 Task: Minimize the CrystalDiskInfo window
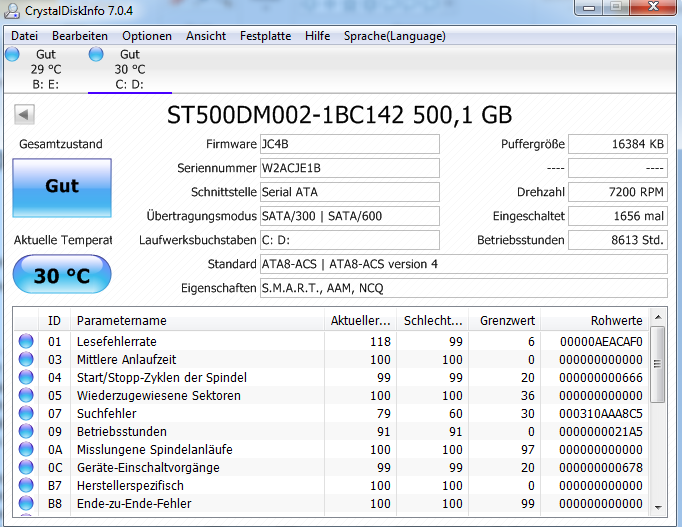(x=589, y=7)
